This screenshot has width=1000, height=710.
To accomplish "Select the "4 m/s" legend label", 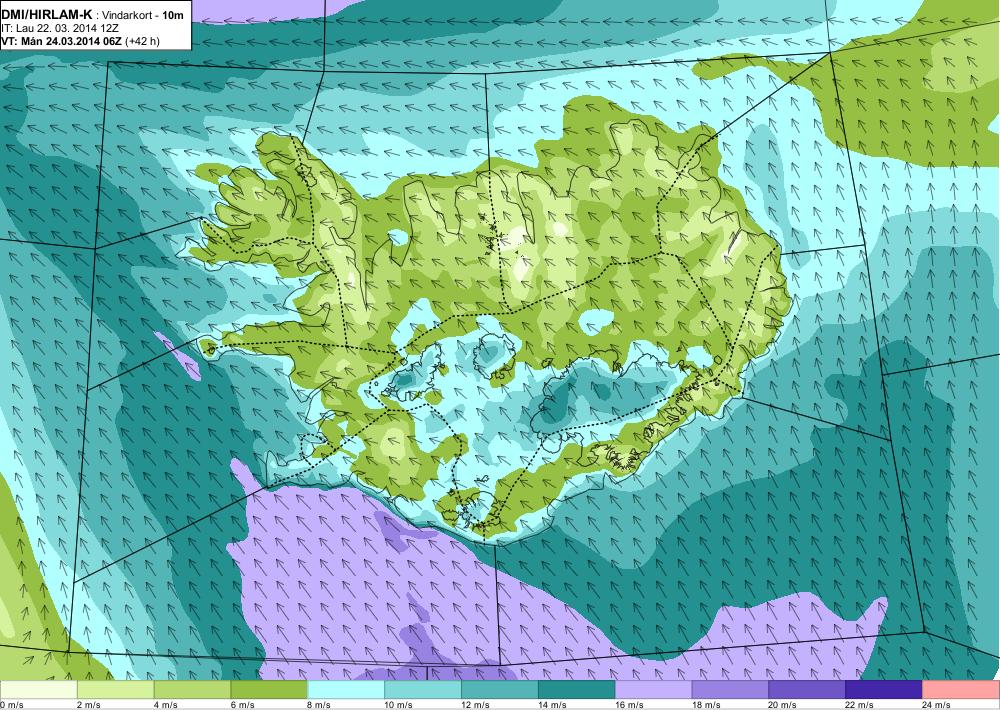I will pos(166,705).
